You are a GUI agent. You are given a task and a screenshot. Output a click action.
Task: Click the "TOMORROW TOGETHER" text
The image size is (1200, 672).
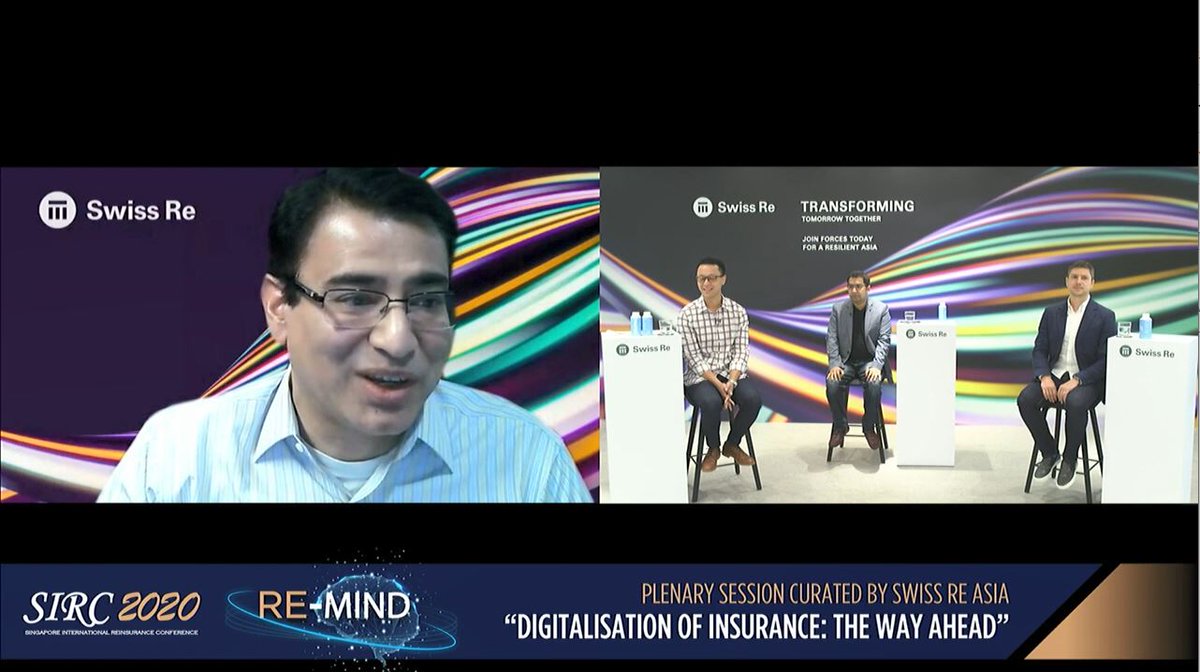843,219
